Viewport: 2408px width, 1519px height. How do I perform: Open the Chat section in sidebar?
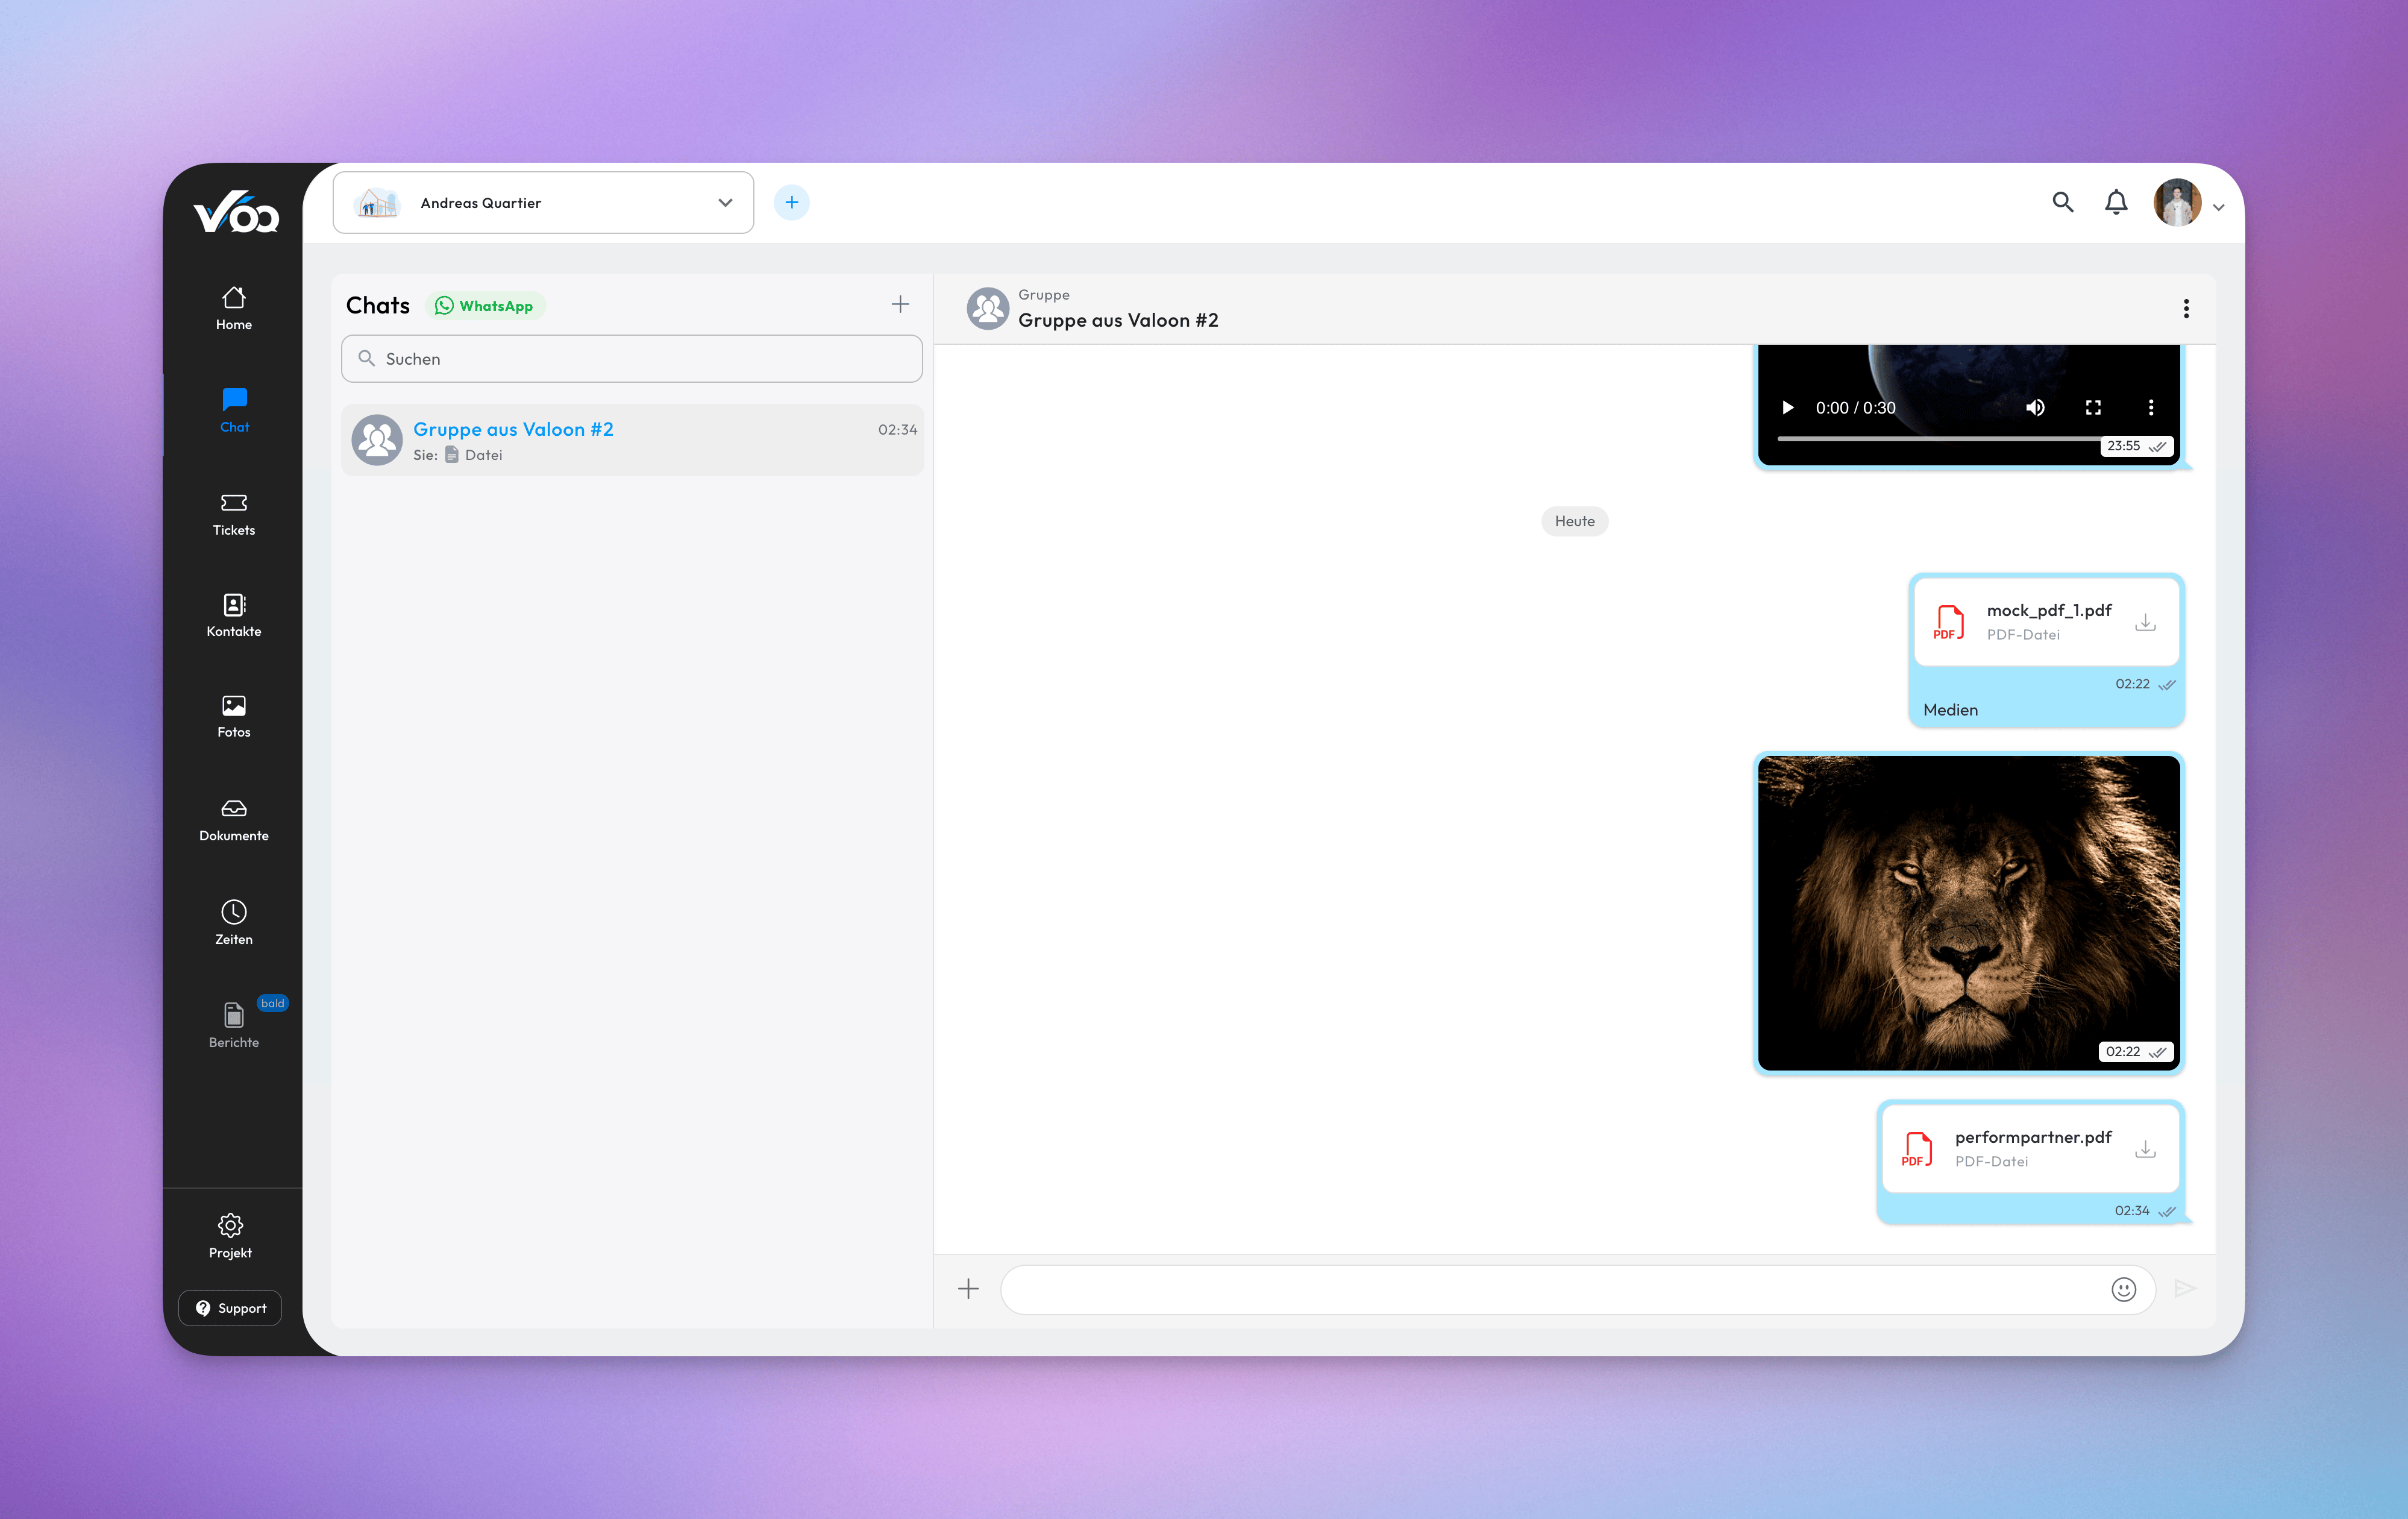[233, 409]
